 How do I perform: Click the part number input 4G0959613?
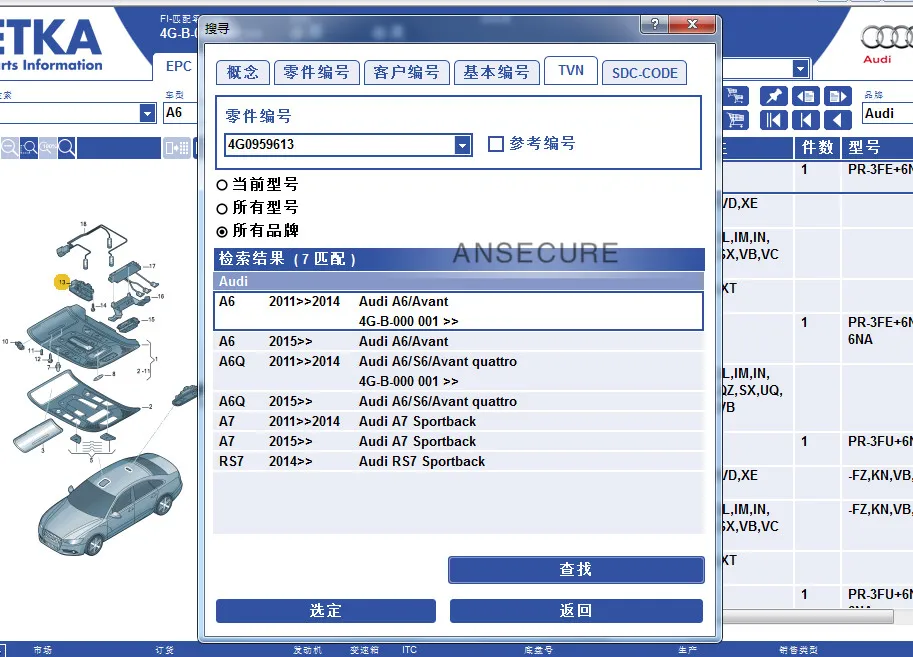pyautogui.click(x=339, y=145)
